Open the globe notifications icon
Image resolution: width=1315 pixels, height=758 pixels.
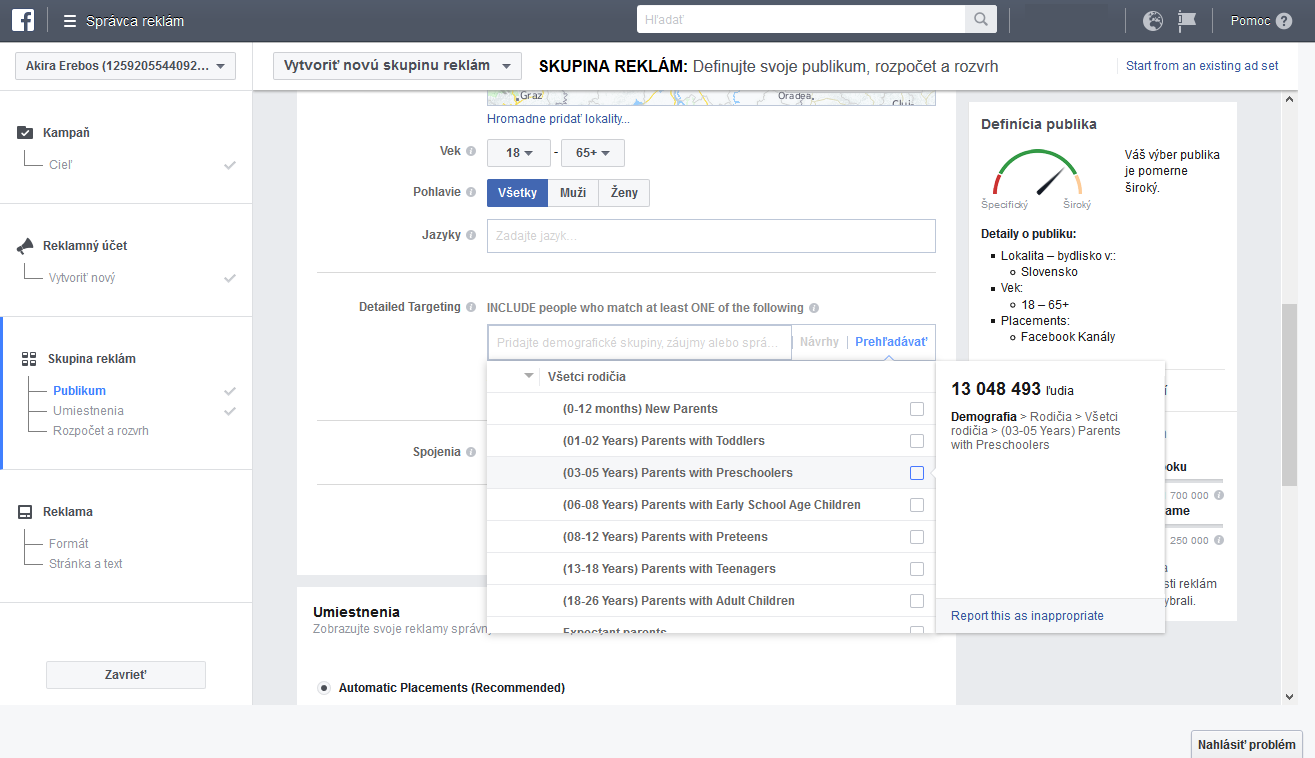point(1153,21)
